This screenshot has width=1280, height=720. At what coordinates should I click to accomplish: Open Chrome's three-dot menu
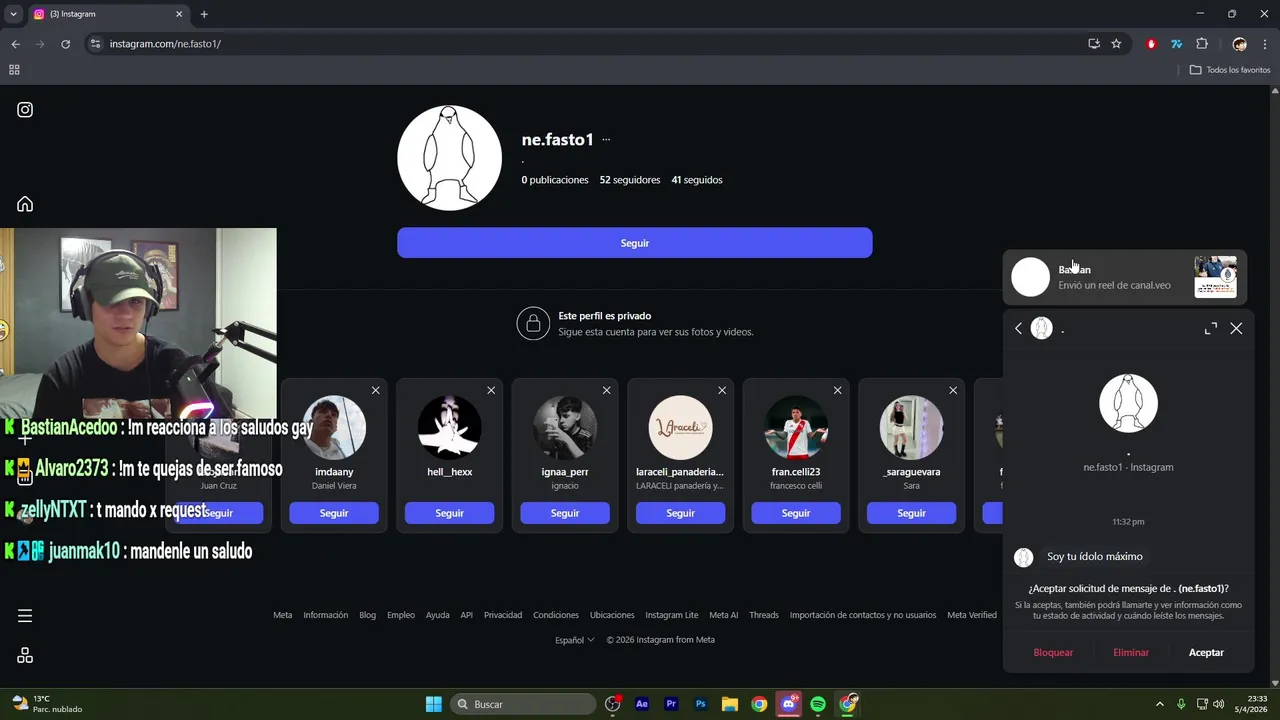(1265, 44)
